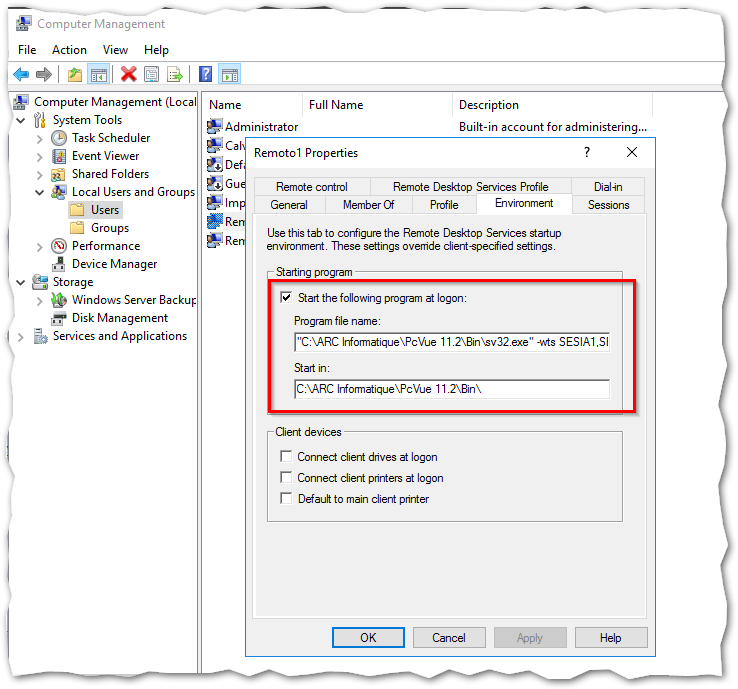Select the Administrator user icon

click(215, 126)
